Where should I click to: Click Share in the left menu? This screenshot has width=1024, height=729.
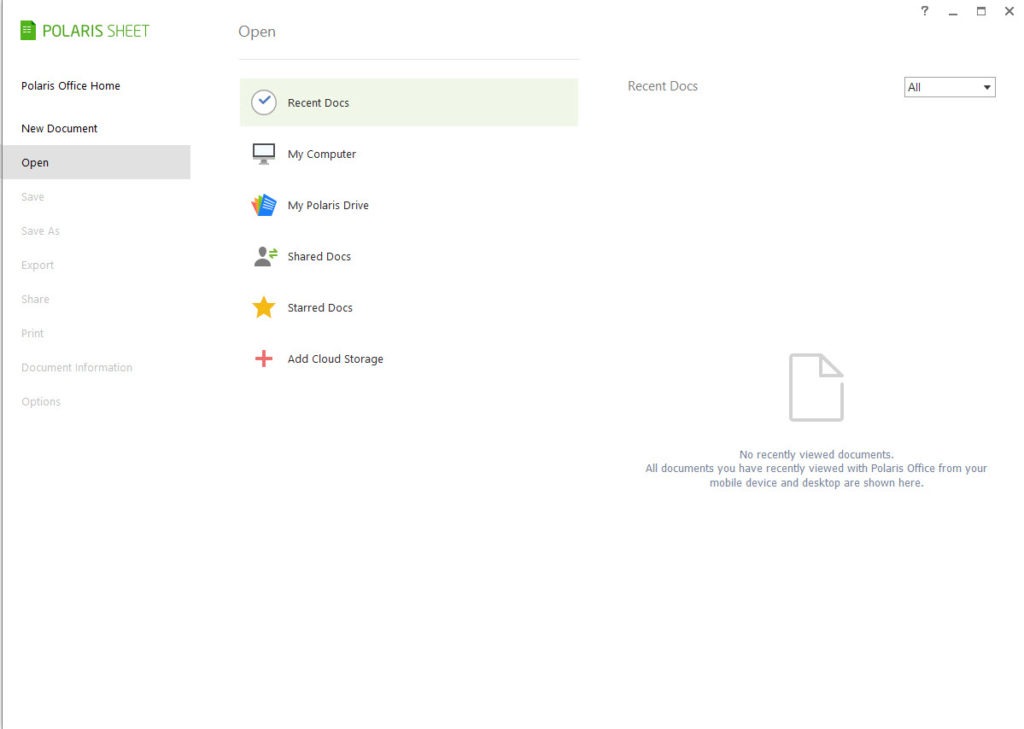tap(35, 299)
